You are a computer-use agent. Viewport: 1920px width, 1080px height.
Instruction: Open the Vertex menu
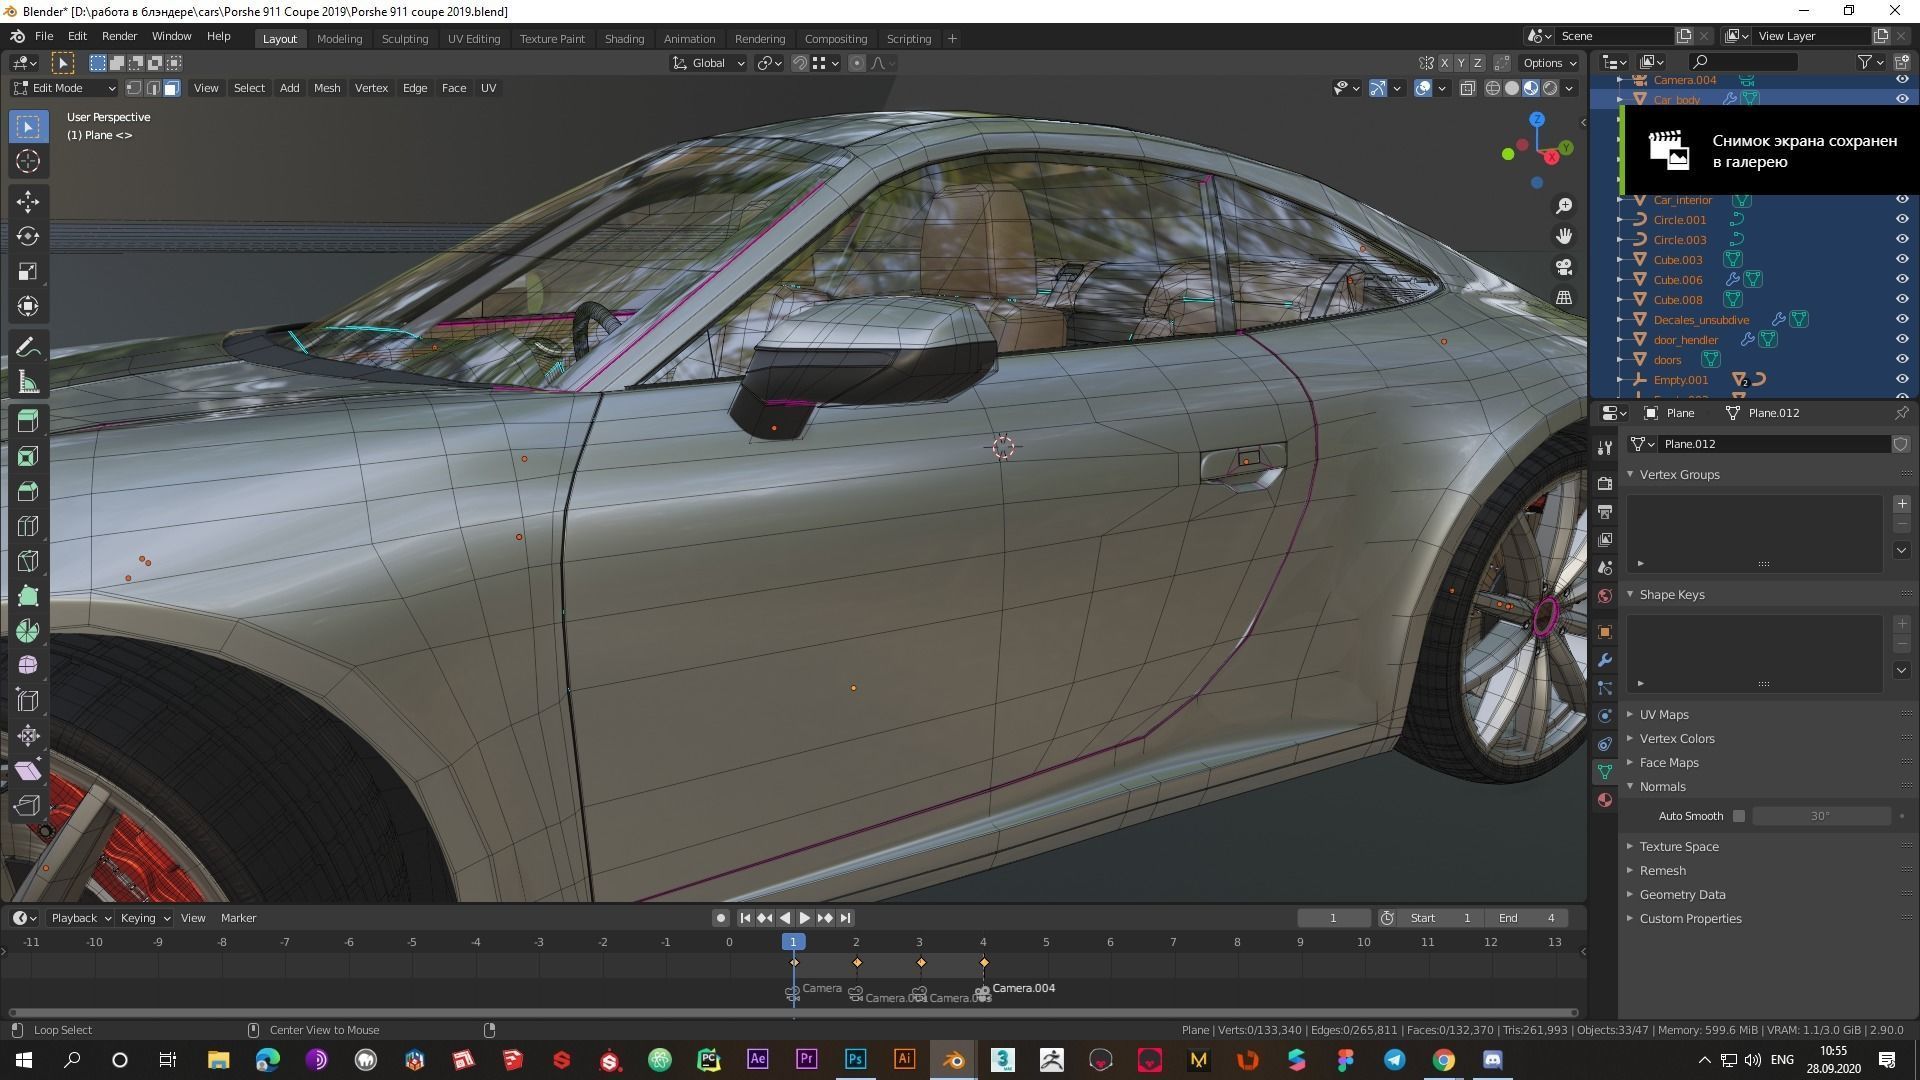point(371,88)
